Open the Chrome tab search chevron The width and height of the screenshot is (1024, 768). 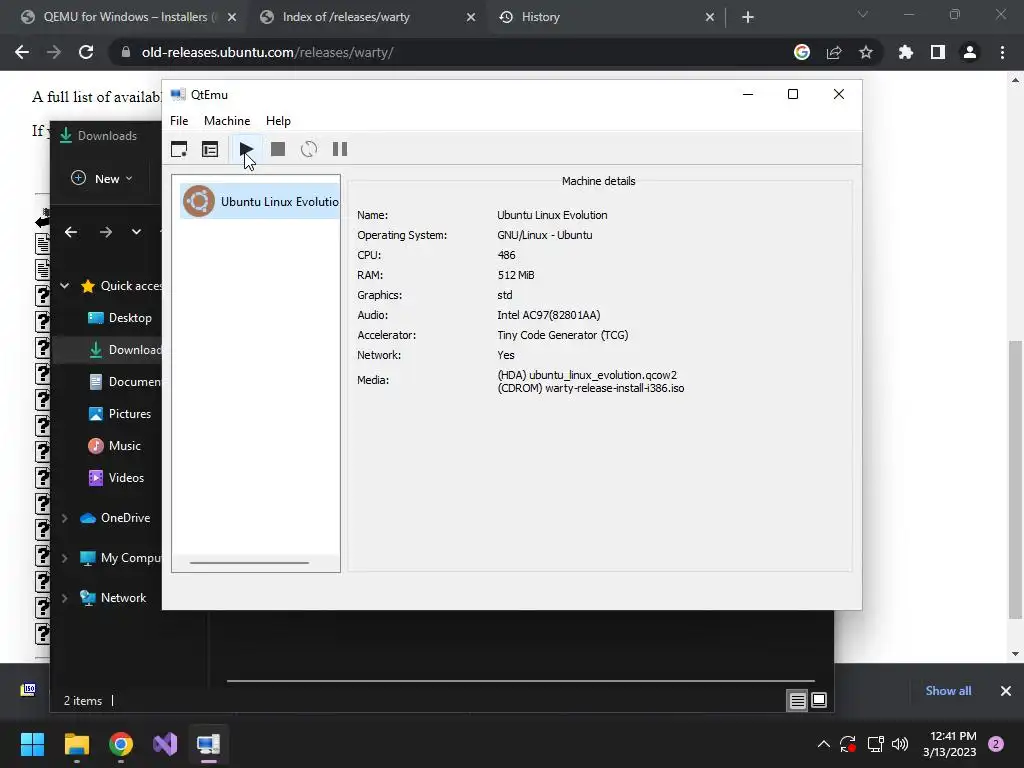click(863, 14)
